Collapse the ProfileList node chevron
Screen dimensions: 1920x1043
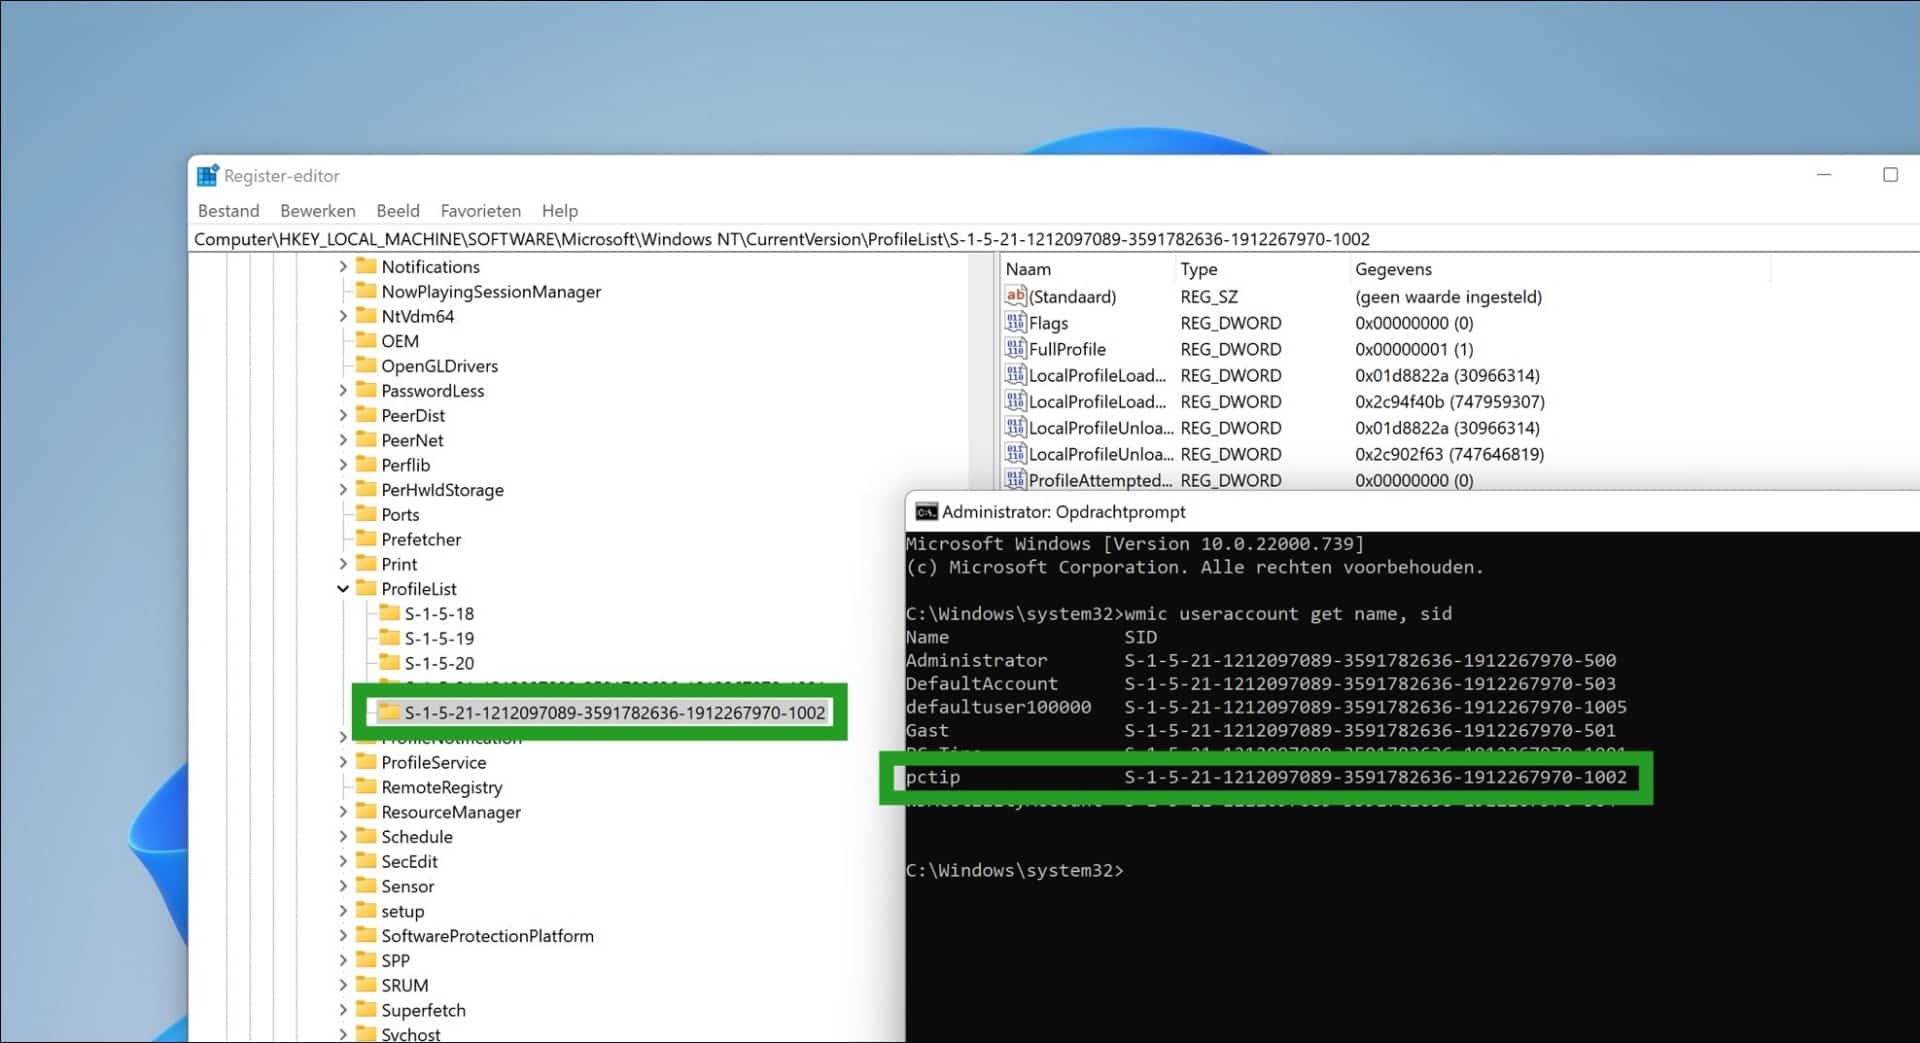click(x=343, y=588)
